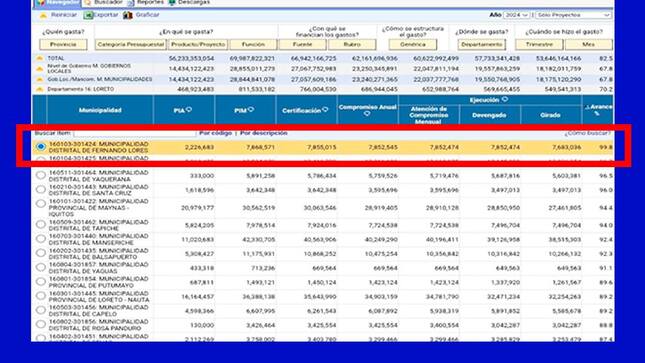Select the Yaquerana municipality radio button

(x=41, y=175)
